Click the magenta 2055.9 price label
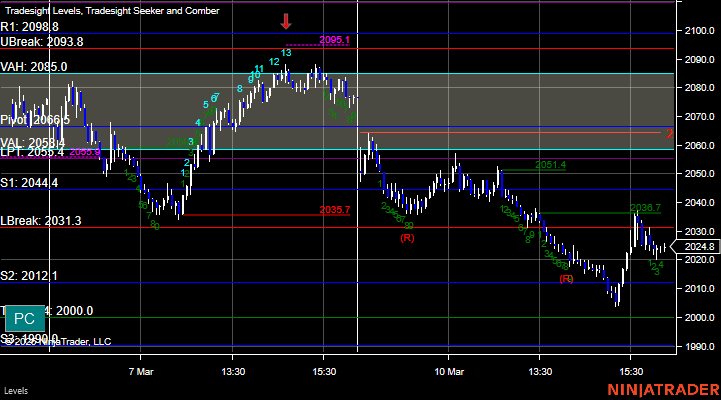 click(x=85, y=152)
